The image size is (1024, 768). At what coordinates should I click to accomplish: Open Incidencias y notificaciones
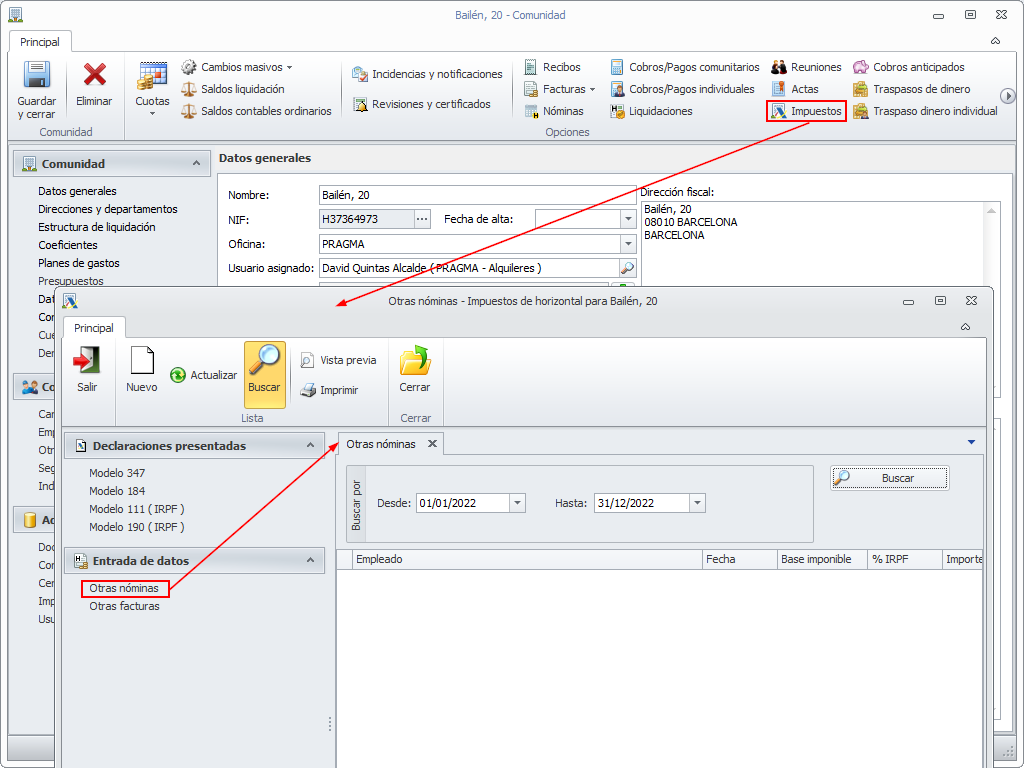pos(427,74)
